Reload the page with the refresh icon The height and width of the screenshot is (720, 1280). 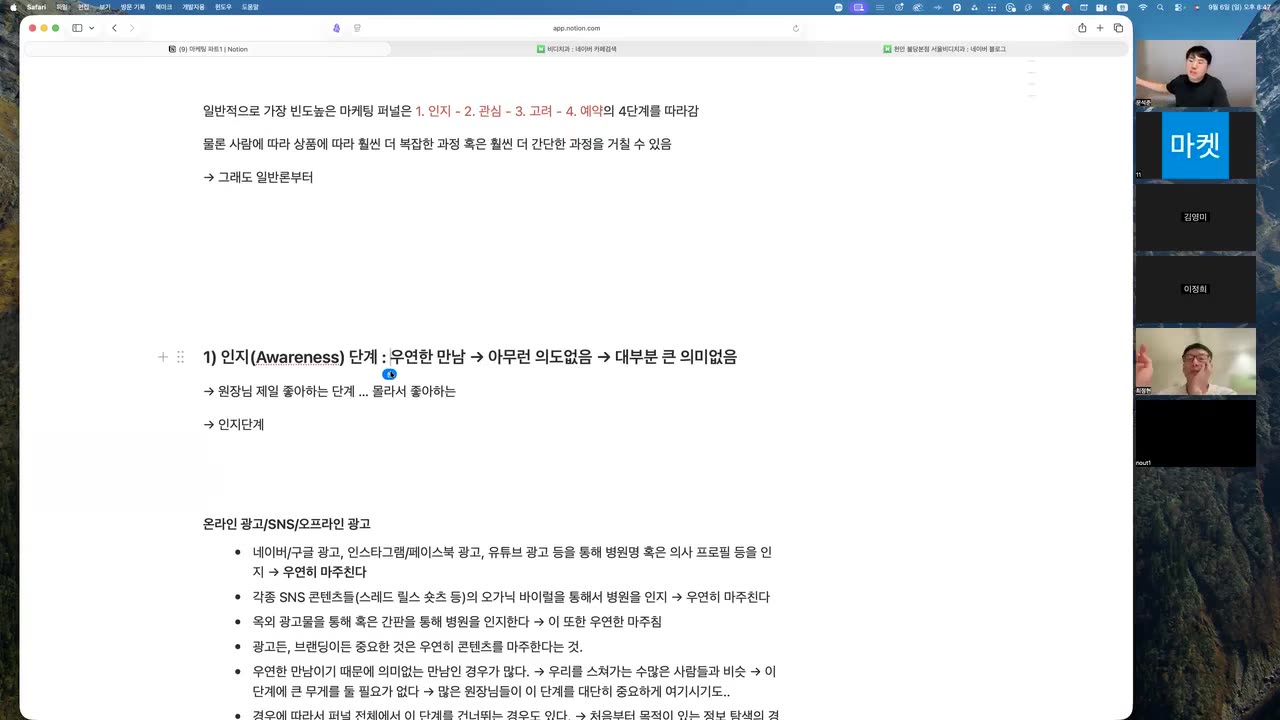coord(796,28)
